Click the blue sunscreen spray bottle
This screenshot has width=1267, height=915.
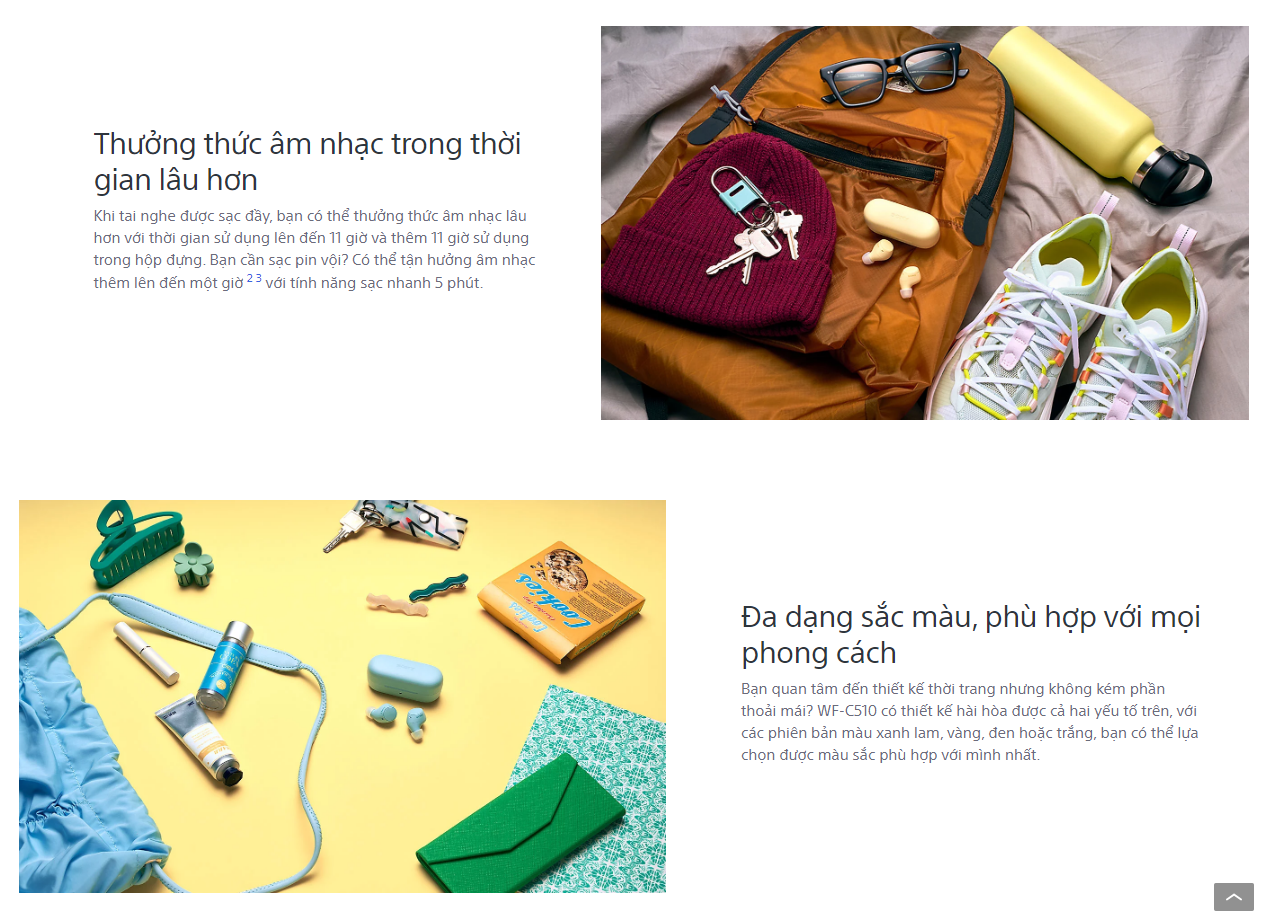tap(225, 666)
